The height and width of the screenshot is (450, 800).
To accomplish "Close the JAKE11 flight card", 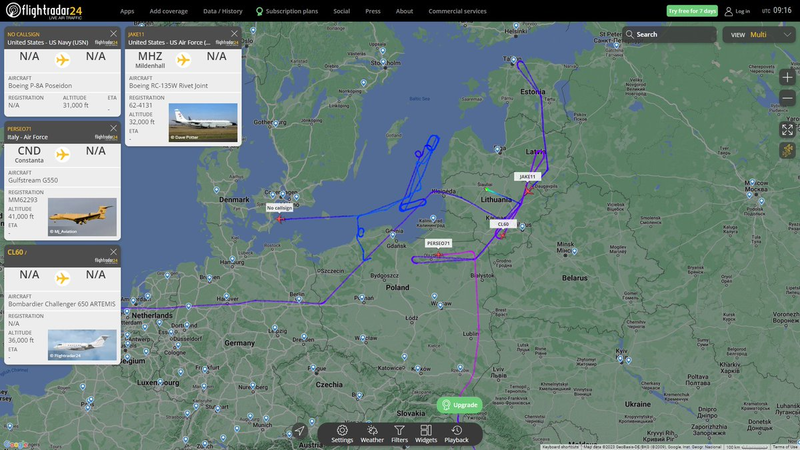I will pyautogui.click(x=234, y=34).
